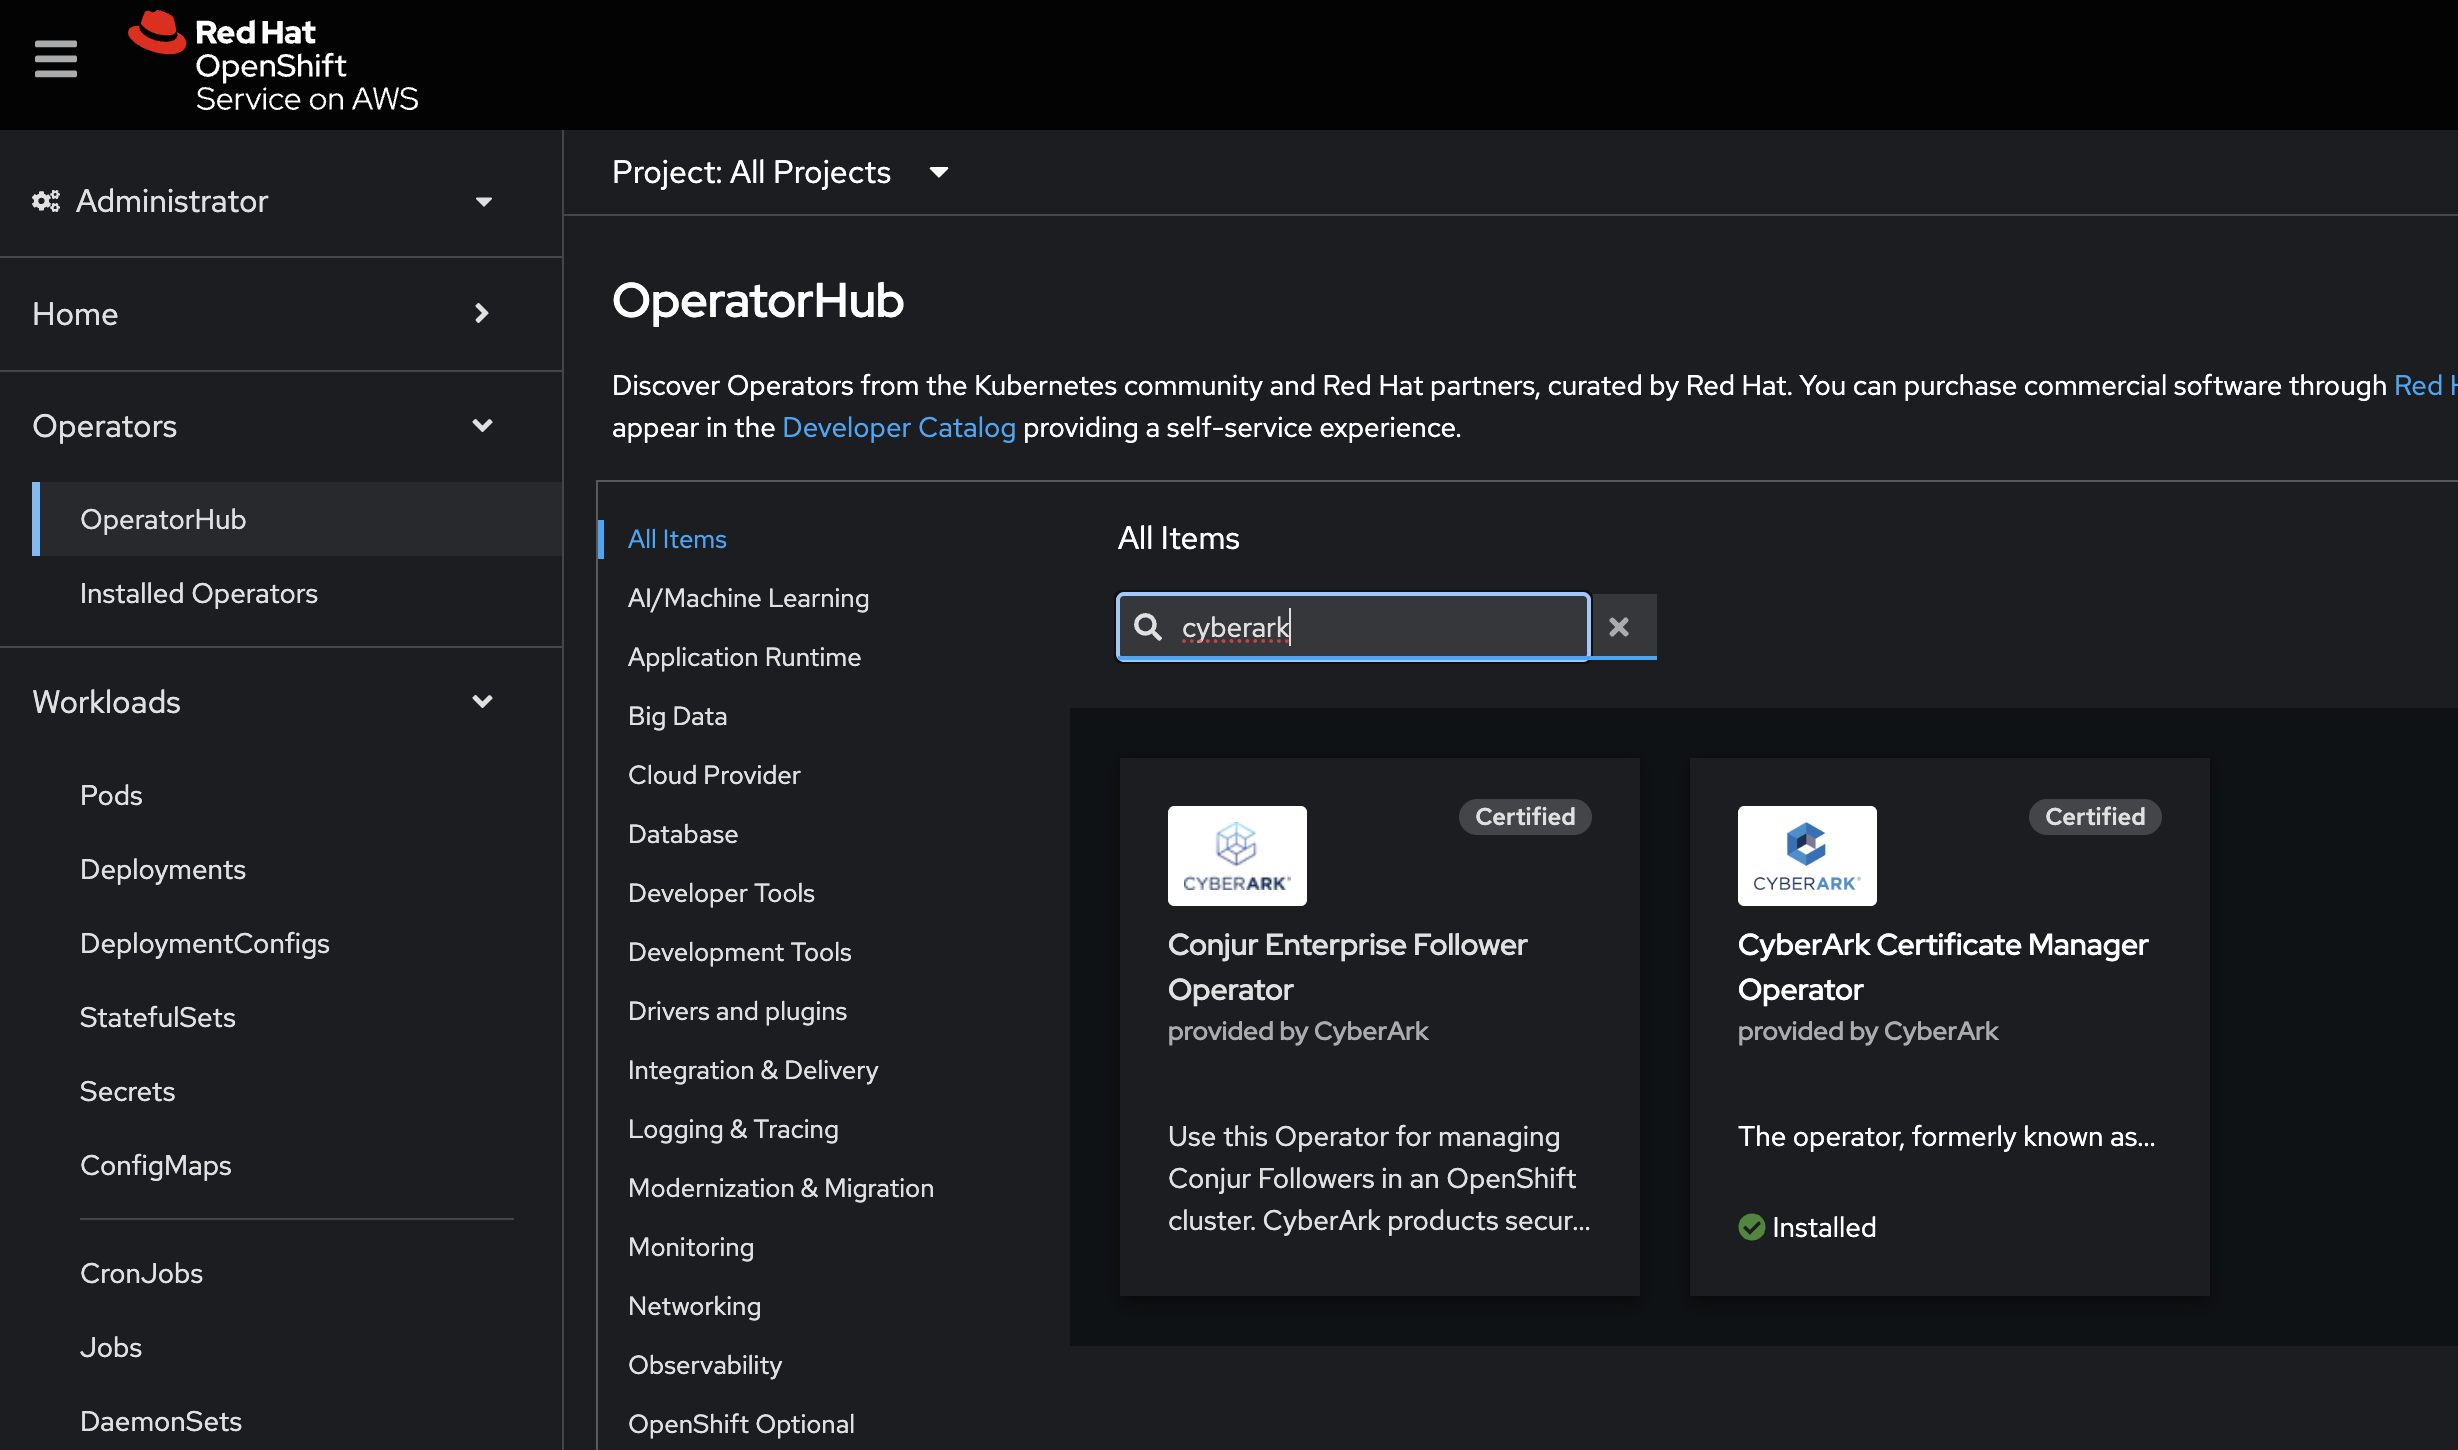
Task: Click the Conjur Follower description text
Action: click(1379, 1179)
